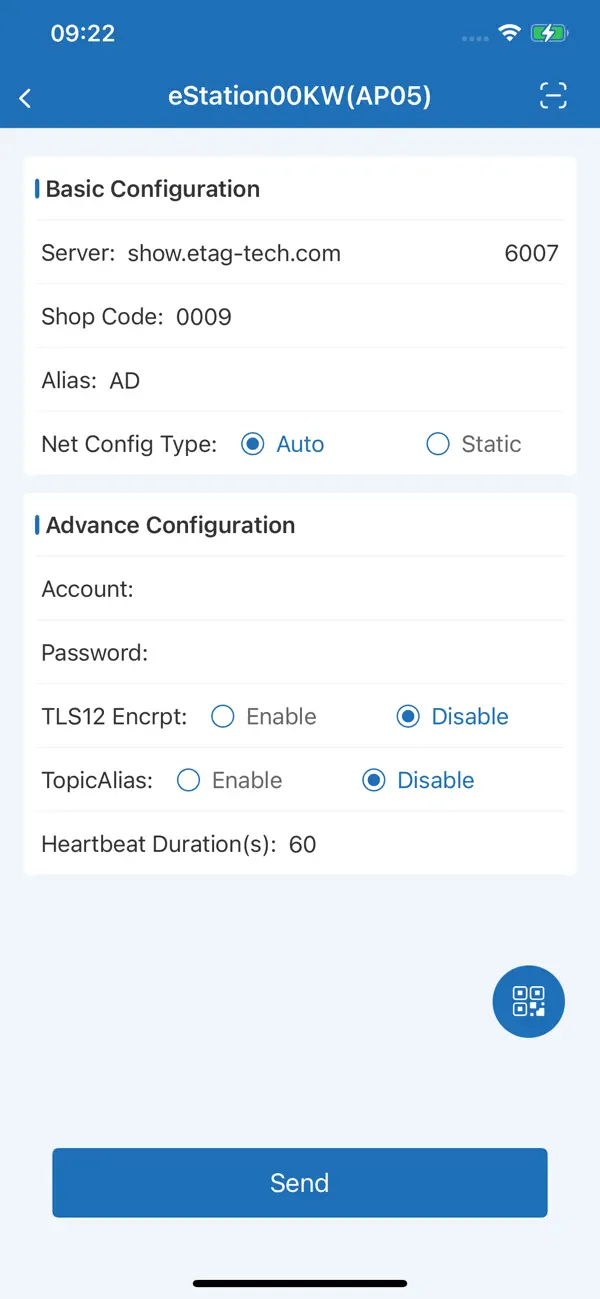
Task: Select Auto net config type
Action: [x=253, y=444]
